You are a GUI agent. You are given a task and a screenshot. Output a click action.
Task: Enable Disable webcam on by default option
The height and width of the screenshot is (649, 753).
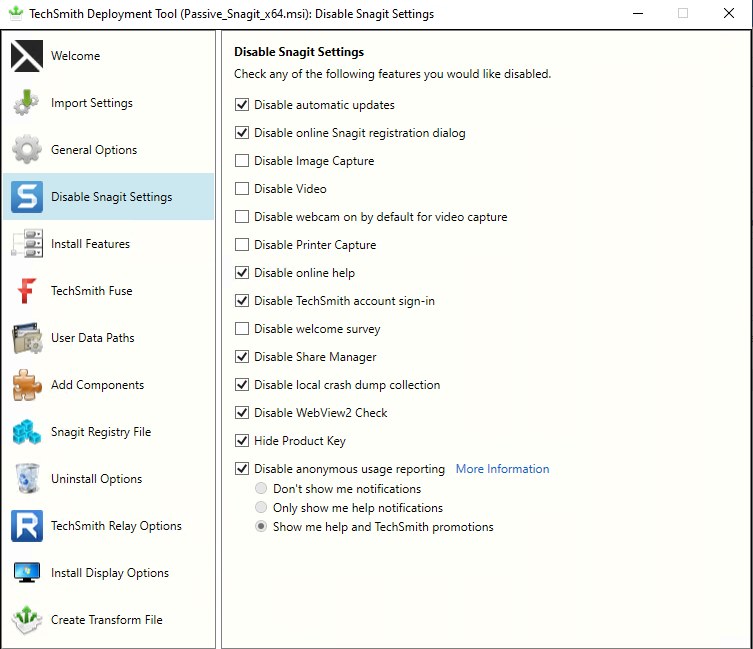tap(242, 217)
